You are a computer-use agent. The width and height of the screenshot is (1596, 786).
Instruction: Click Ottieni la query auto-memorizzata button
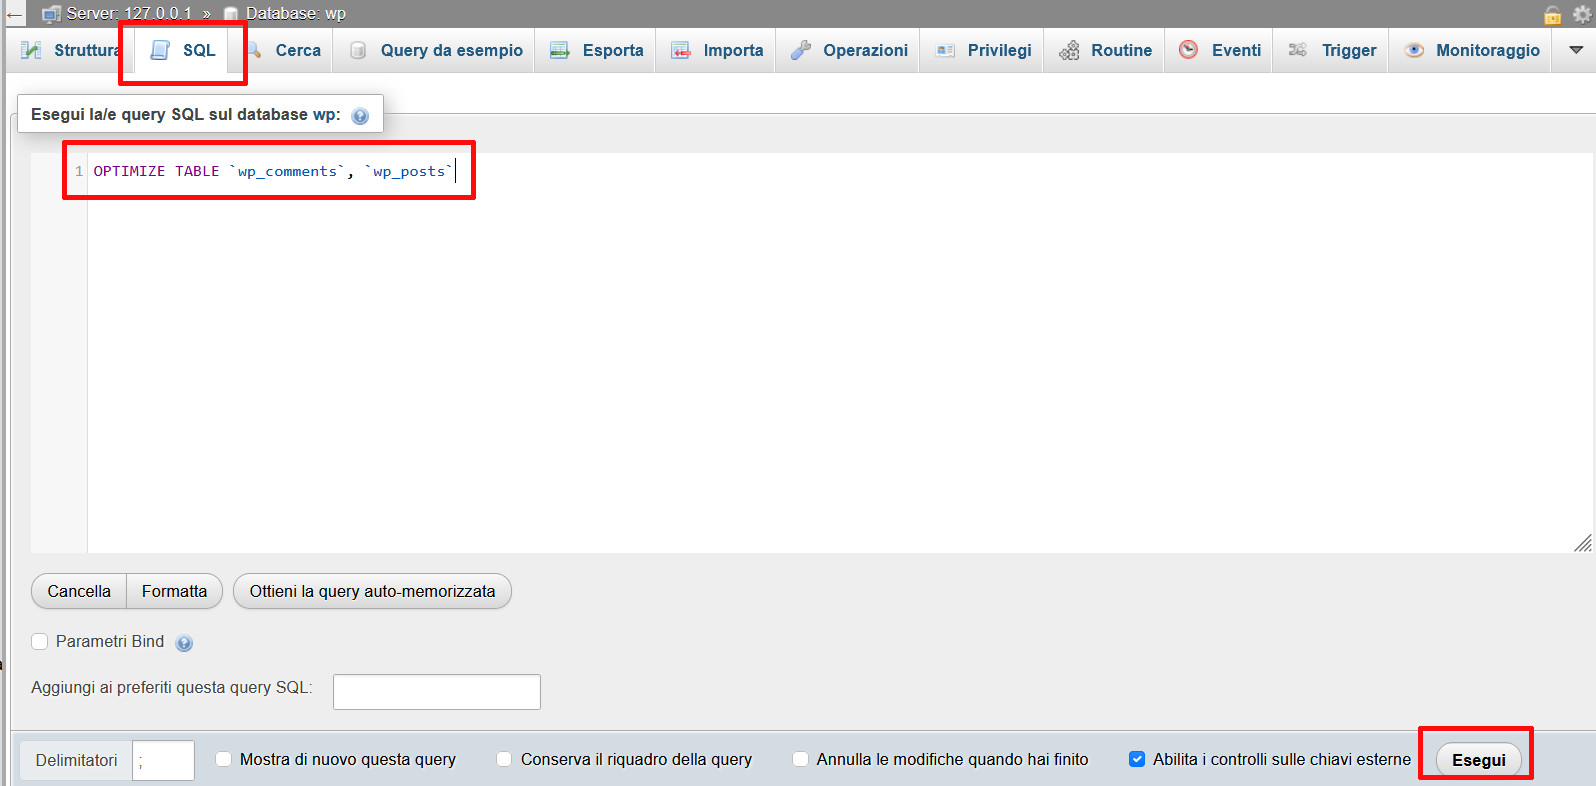coord(372,591)
